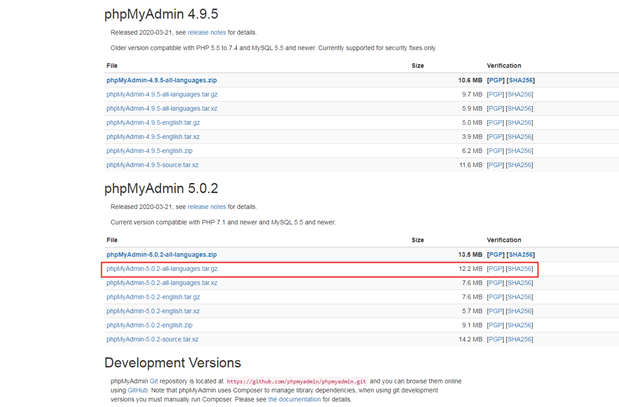Open SHA256 checksum for 5.0.2 all-languages zip
The image size is (619, 407).
coord(521,255)
